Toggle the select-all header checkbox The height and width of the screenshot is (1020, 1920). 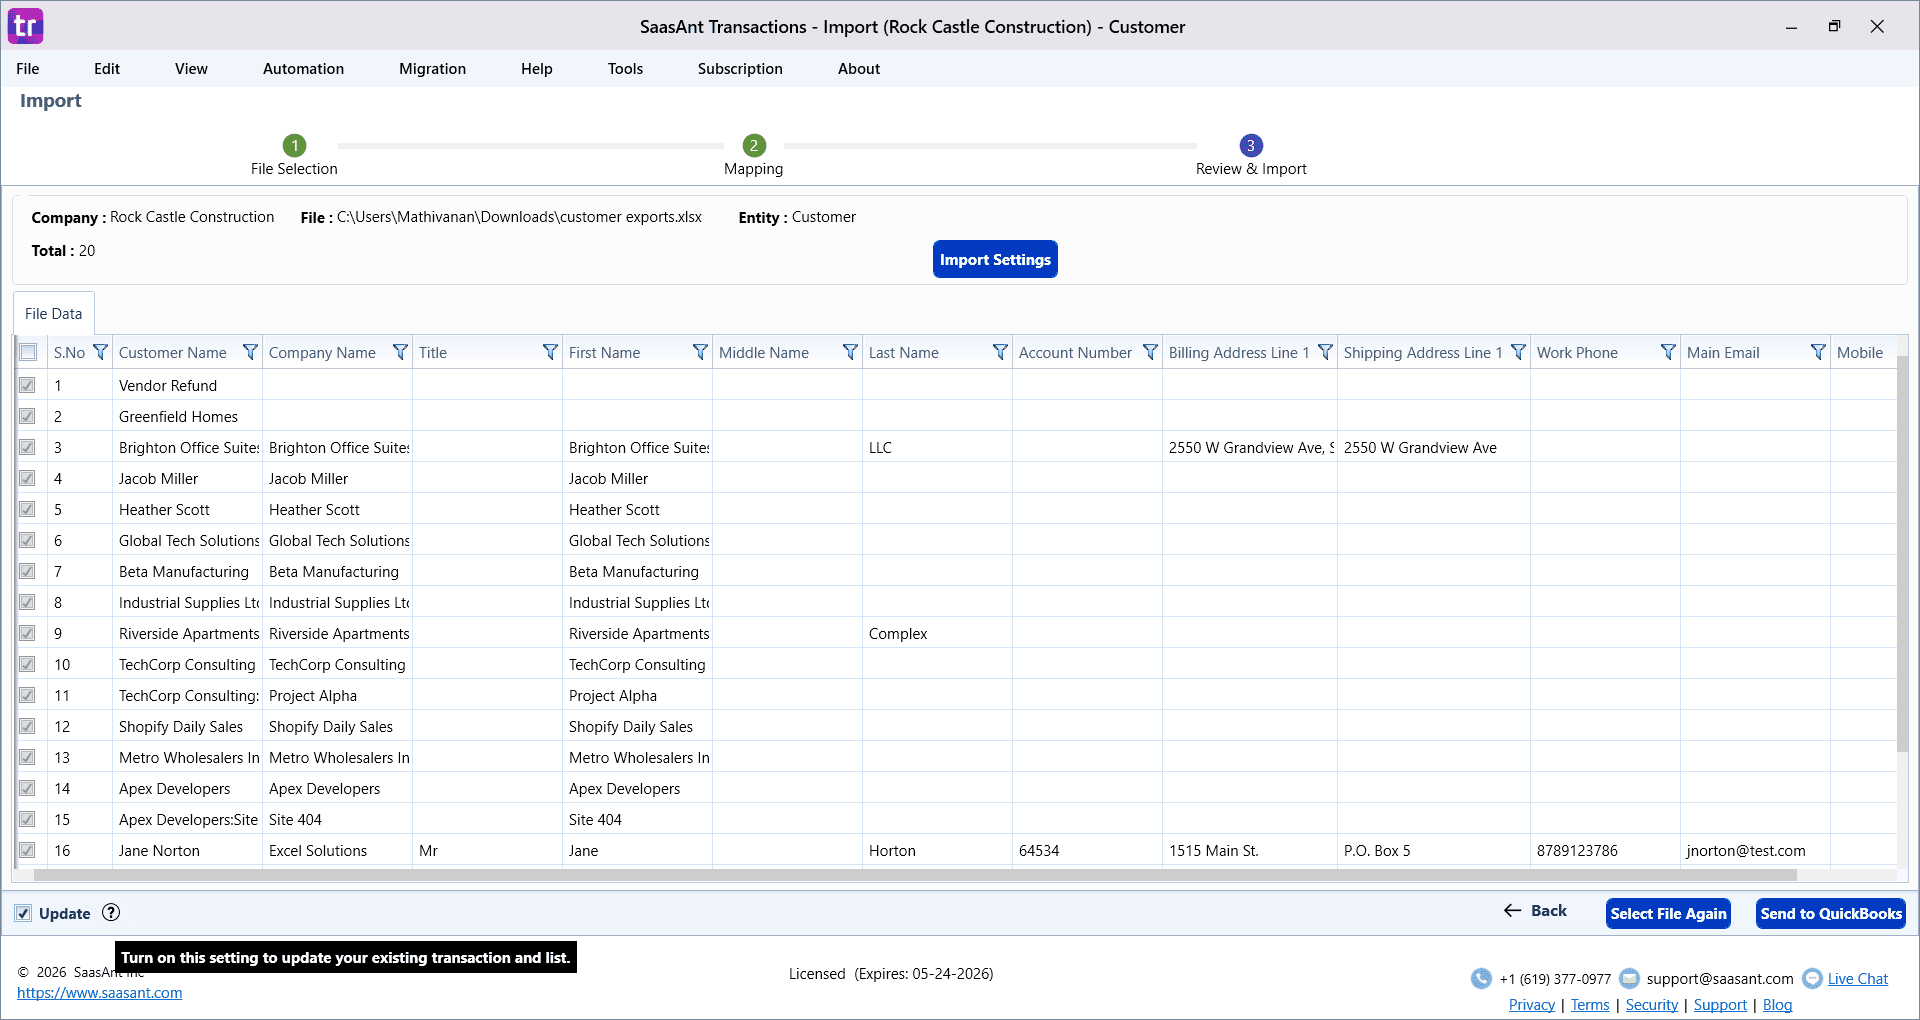click(28, 352)
